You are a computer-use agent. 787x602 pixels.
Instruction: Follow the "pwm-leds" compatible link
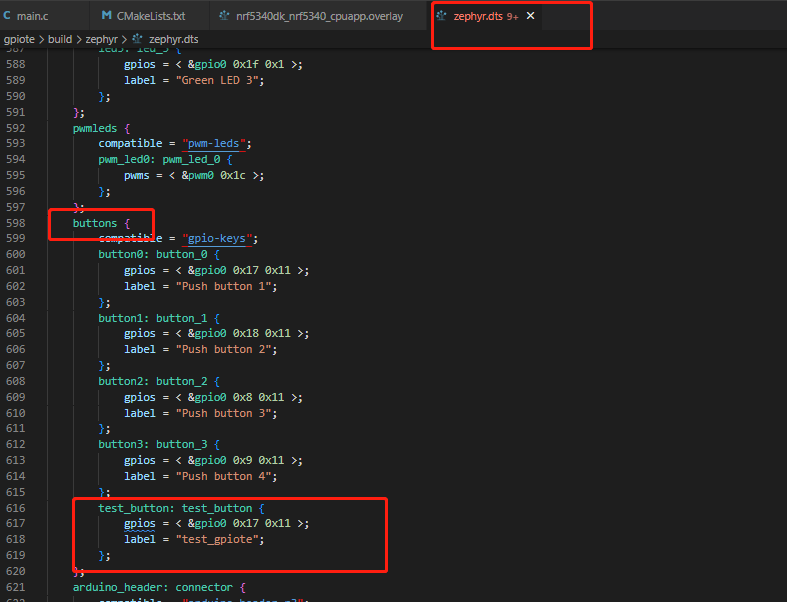[x=213, y=144]
